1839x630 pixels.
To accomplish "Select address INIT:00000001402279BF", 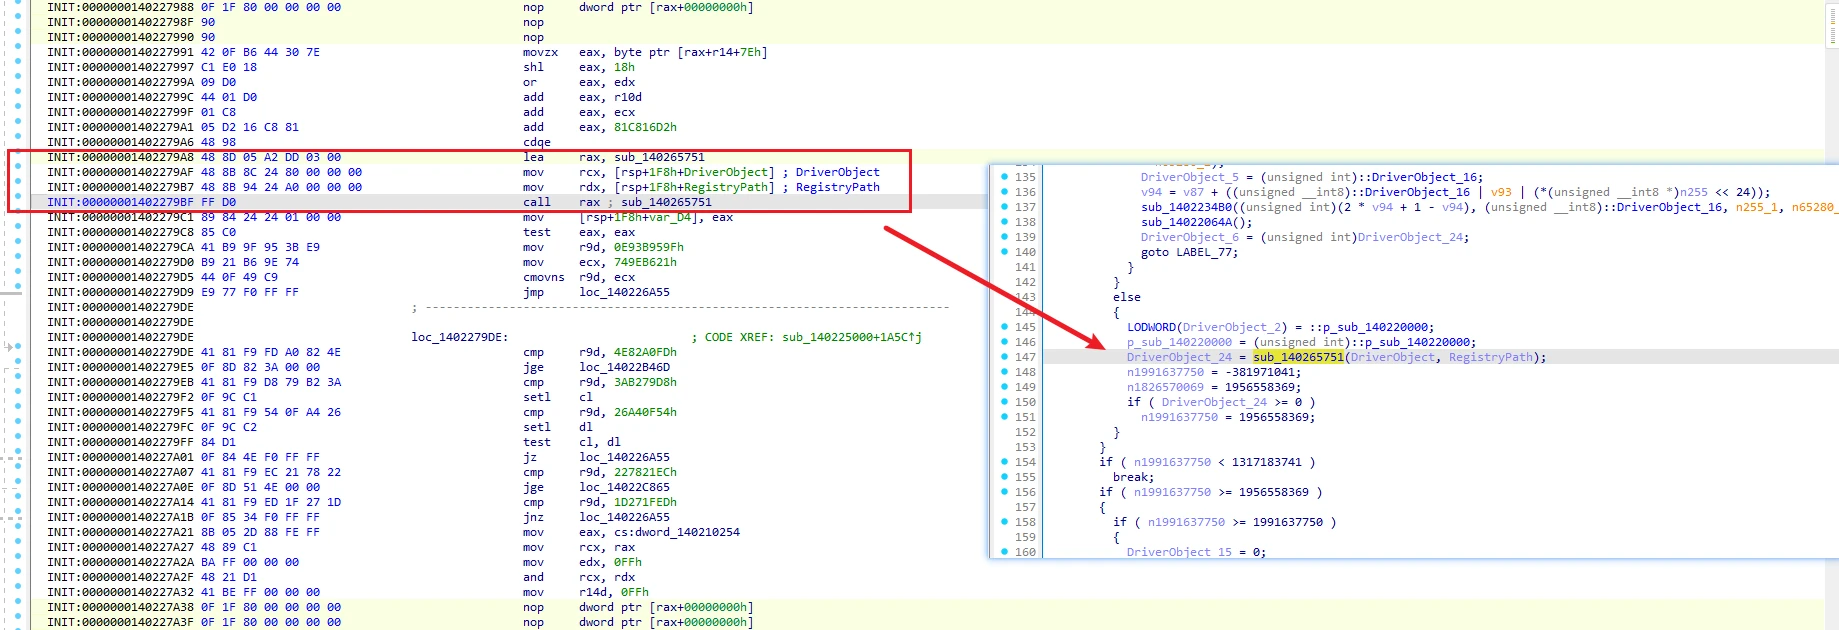I will (121, 202).
